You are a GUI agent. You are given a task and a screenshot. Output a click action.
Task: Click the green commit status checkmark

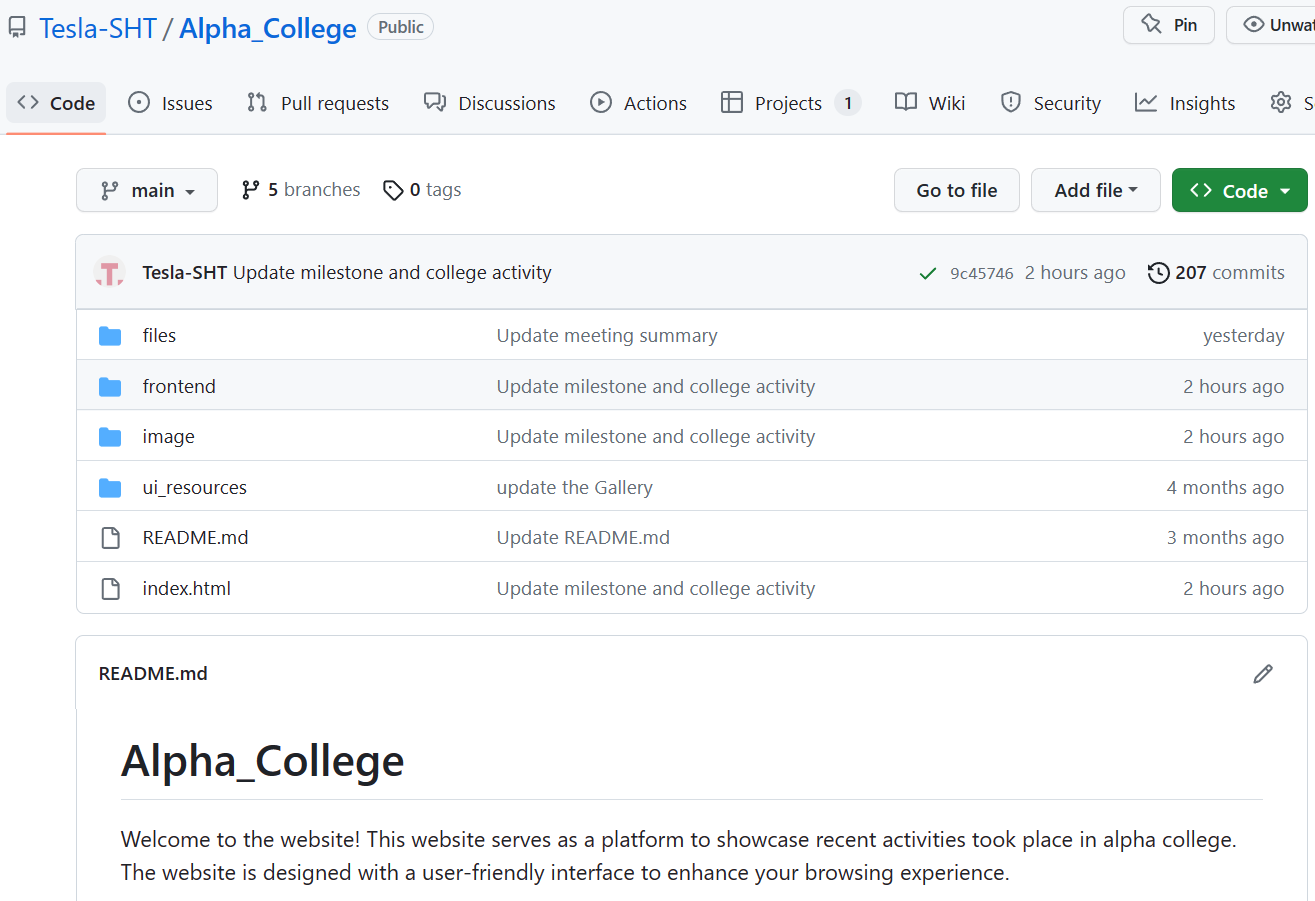[928, 273]
